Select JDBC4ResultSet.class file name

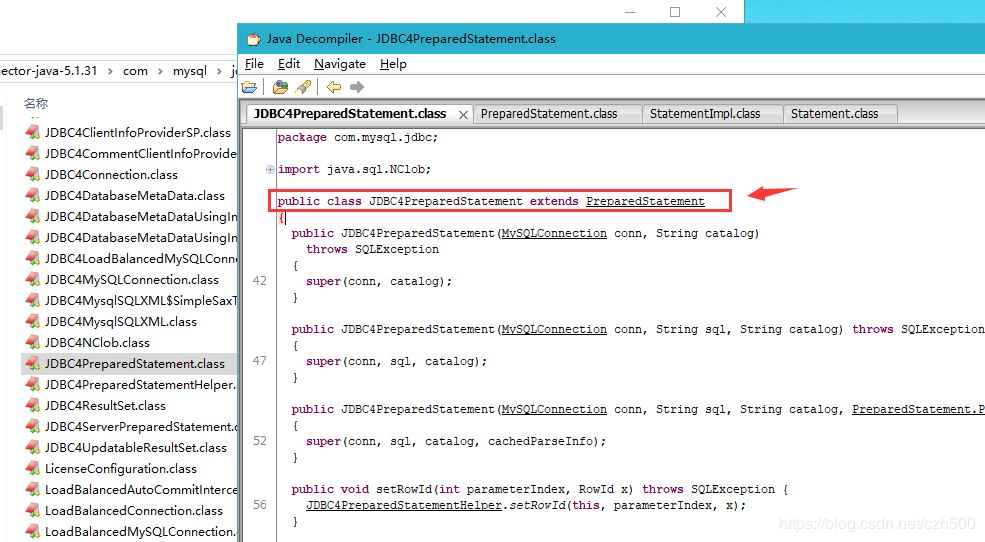(106, 406)
